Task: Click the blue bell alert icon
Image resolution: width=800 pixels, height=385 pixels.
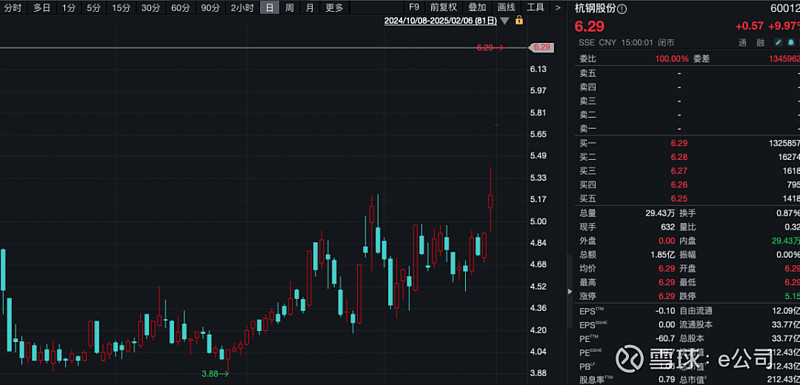Action: (791, 43)
